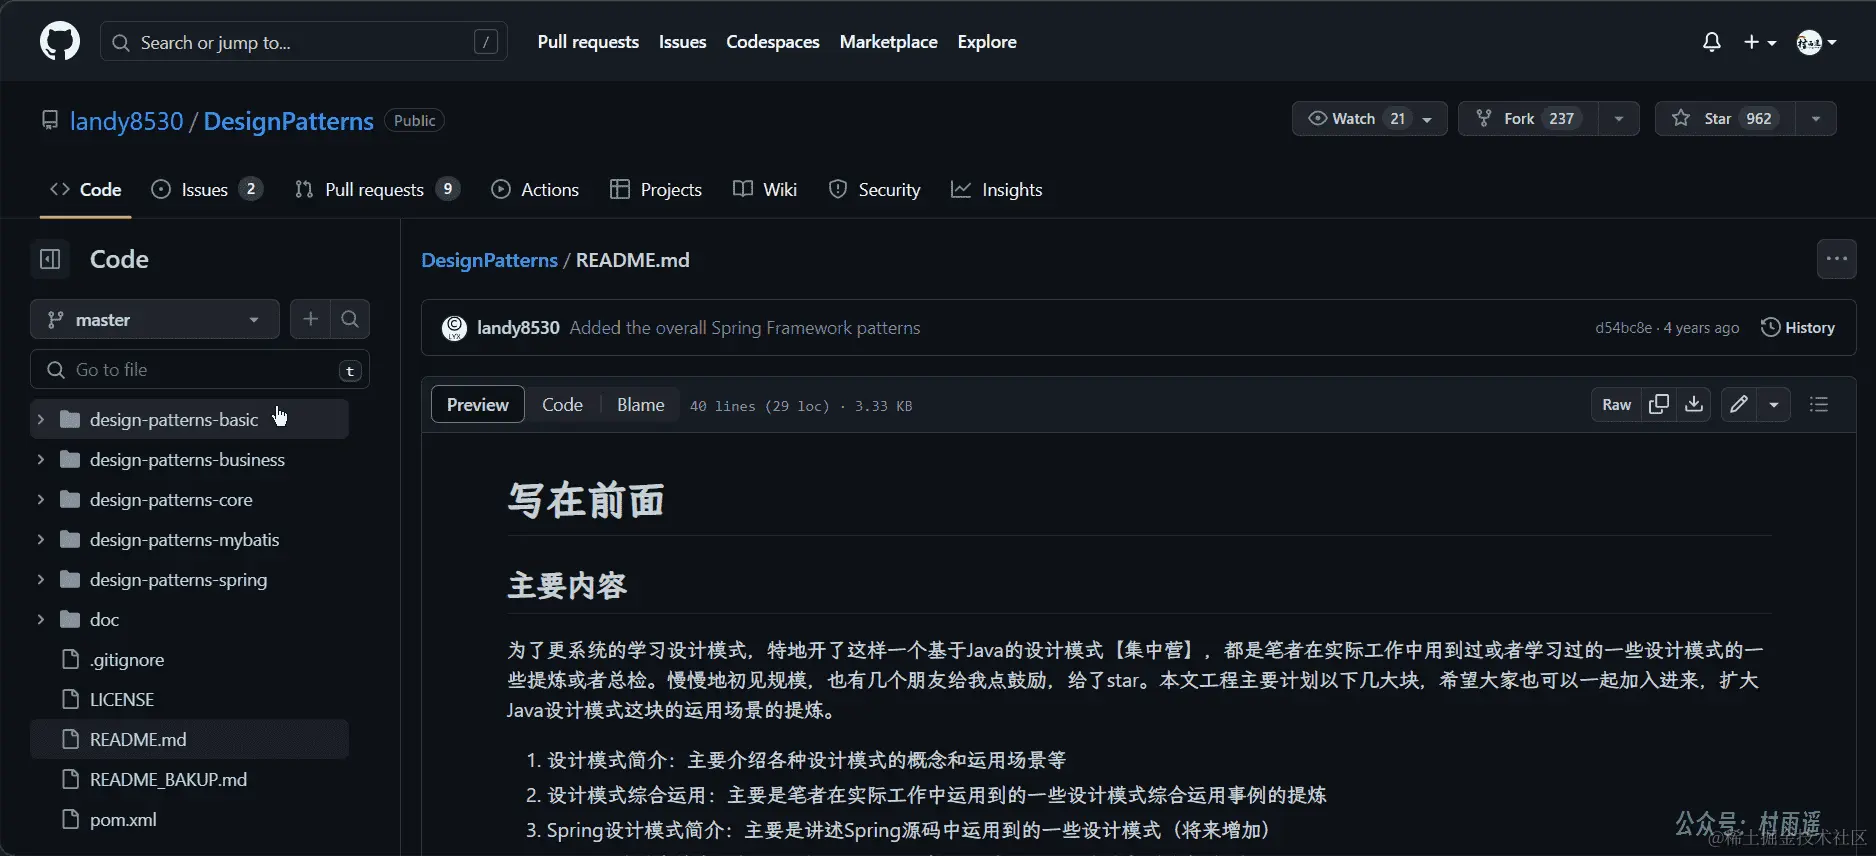The height and width of the screenshot is (856, 1876).
Task: Open commit d54bc8e link
Action: click(1623, 328)
